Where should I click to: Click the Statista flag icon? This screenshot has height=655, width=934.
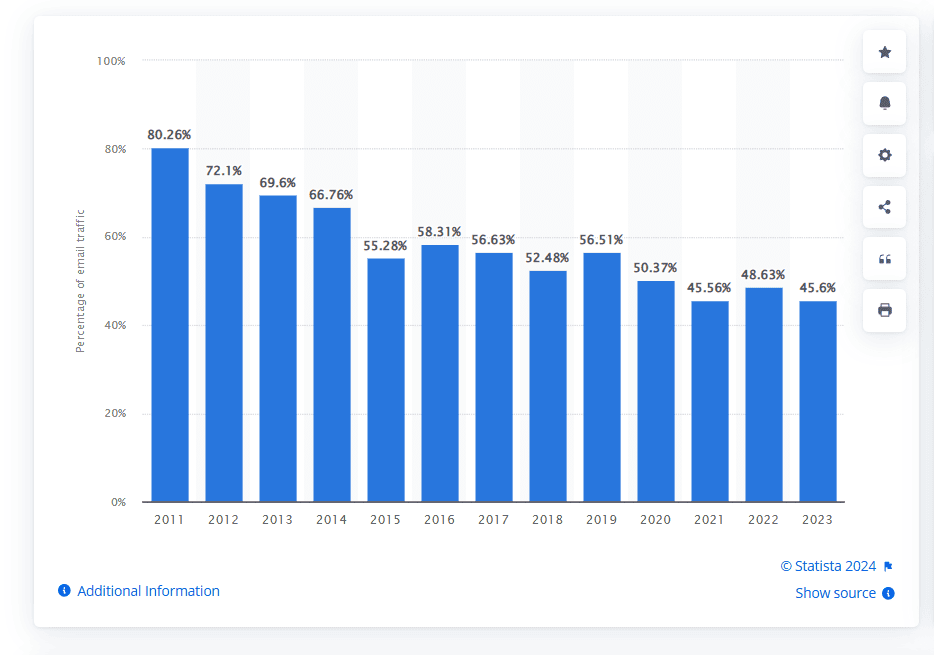pos(888,567)
